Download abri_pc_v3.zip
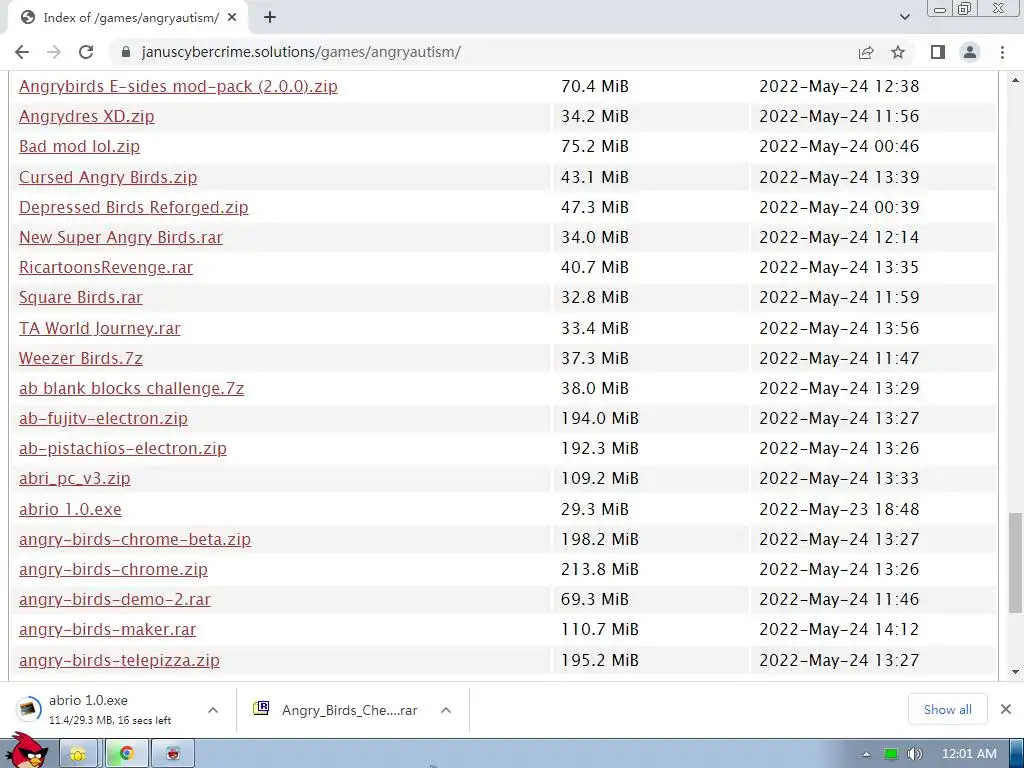 74,478
